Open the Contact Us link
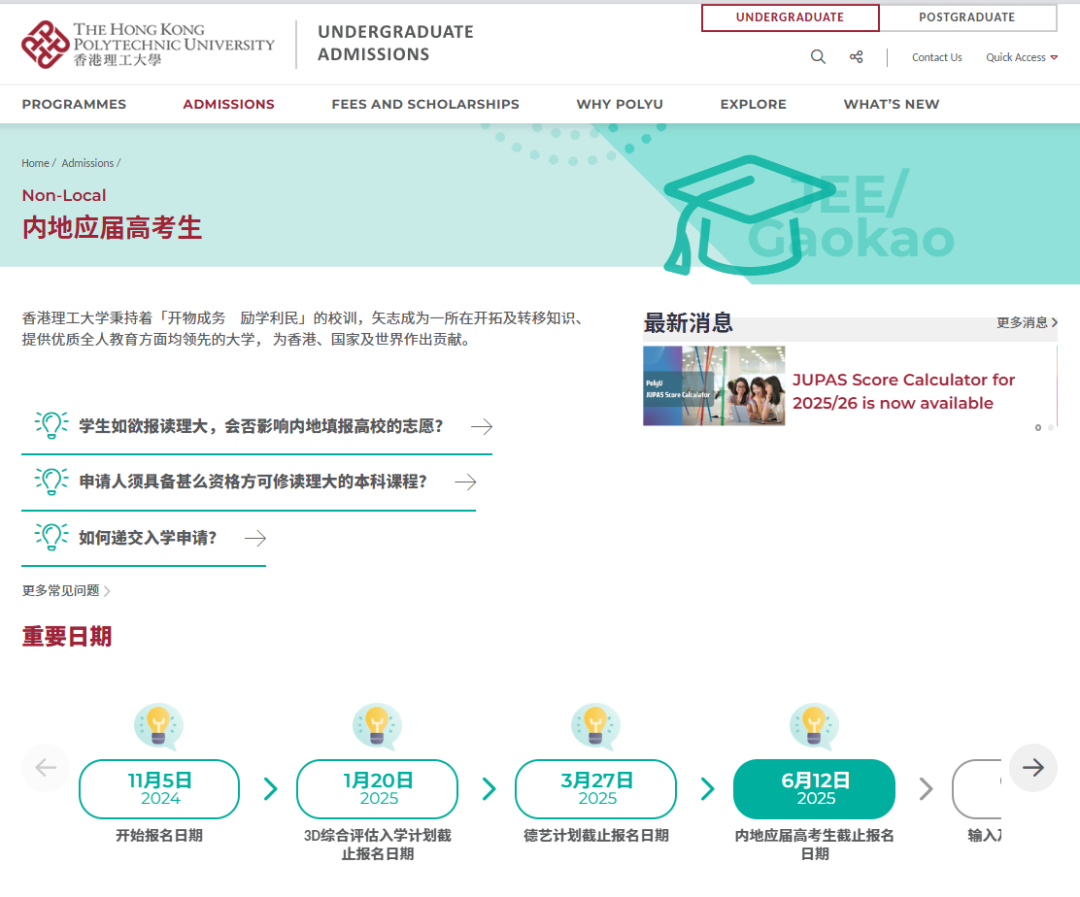 point(937,57)
